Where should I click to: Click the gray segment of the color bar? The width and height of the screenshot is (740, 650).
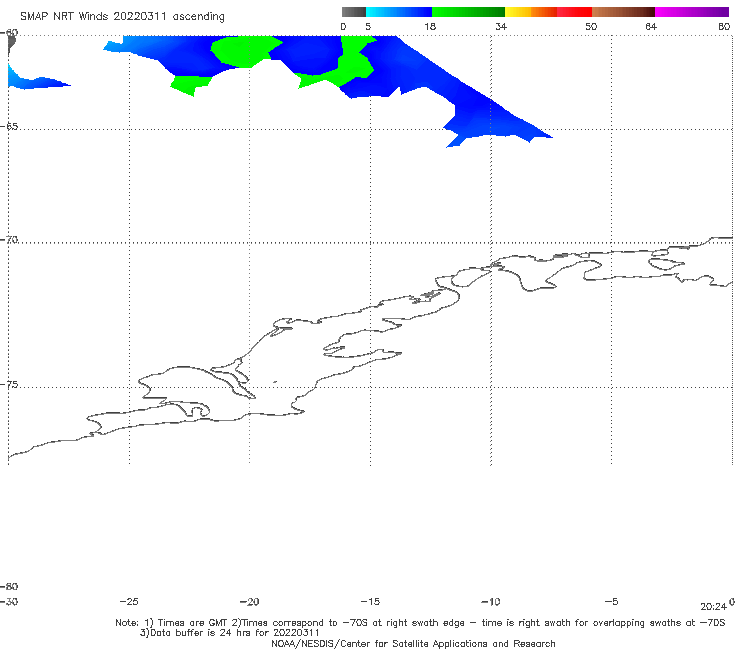click(x=353, y=12)
